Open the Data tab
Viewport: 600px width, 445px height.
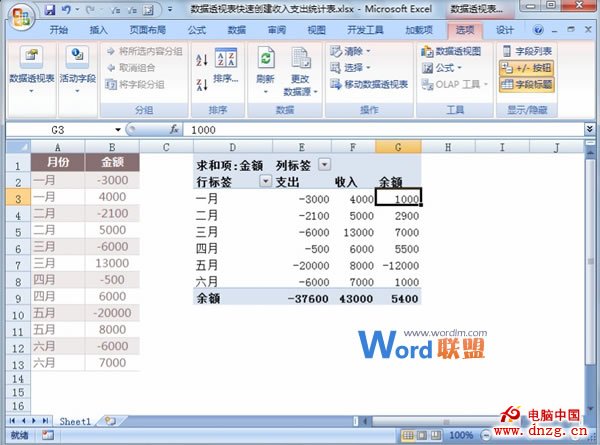[236, 30]
